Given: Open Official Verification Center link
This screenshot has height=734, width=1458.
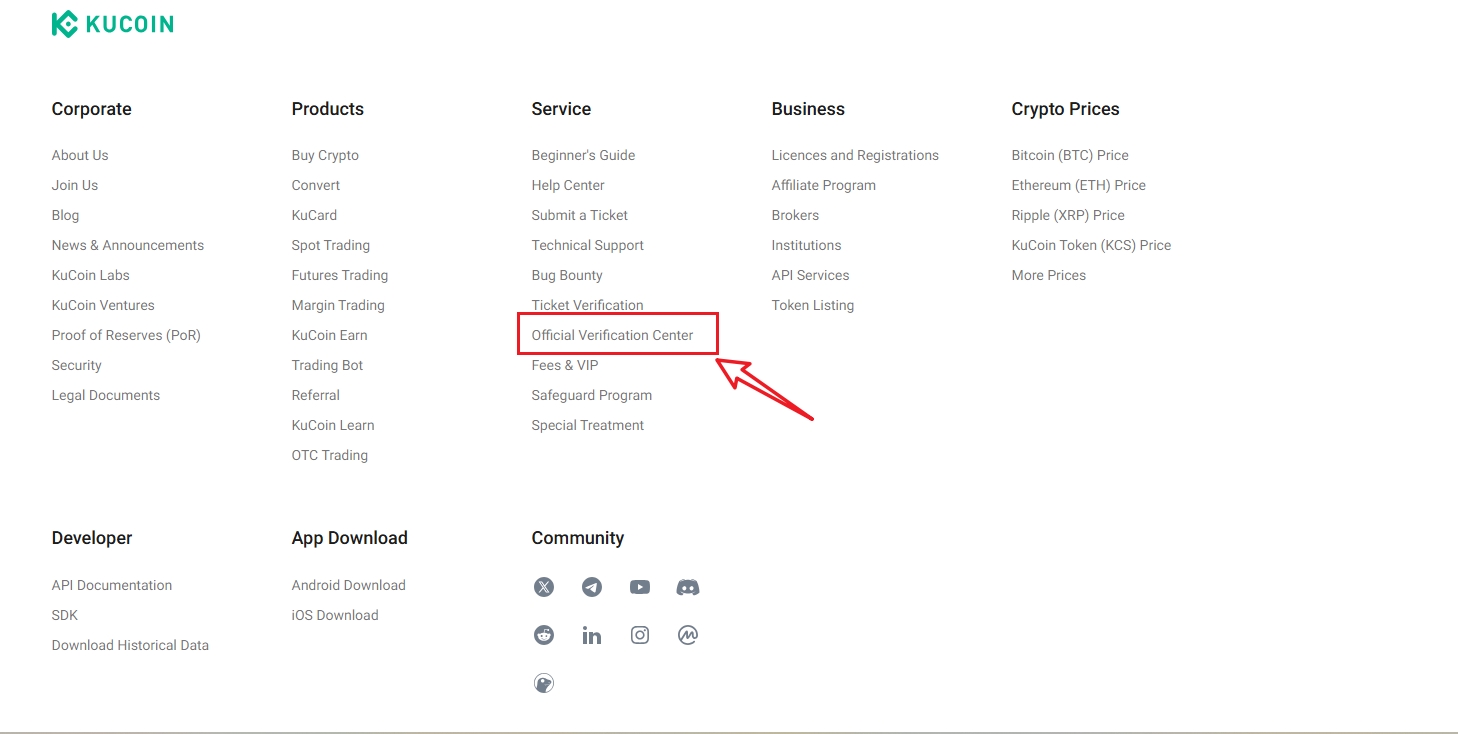Looking at the screenshot, I should point(612,335).
